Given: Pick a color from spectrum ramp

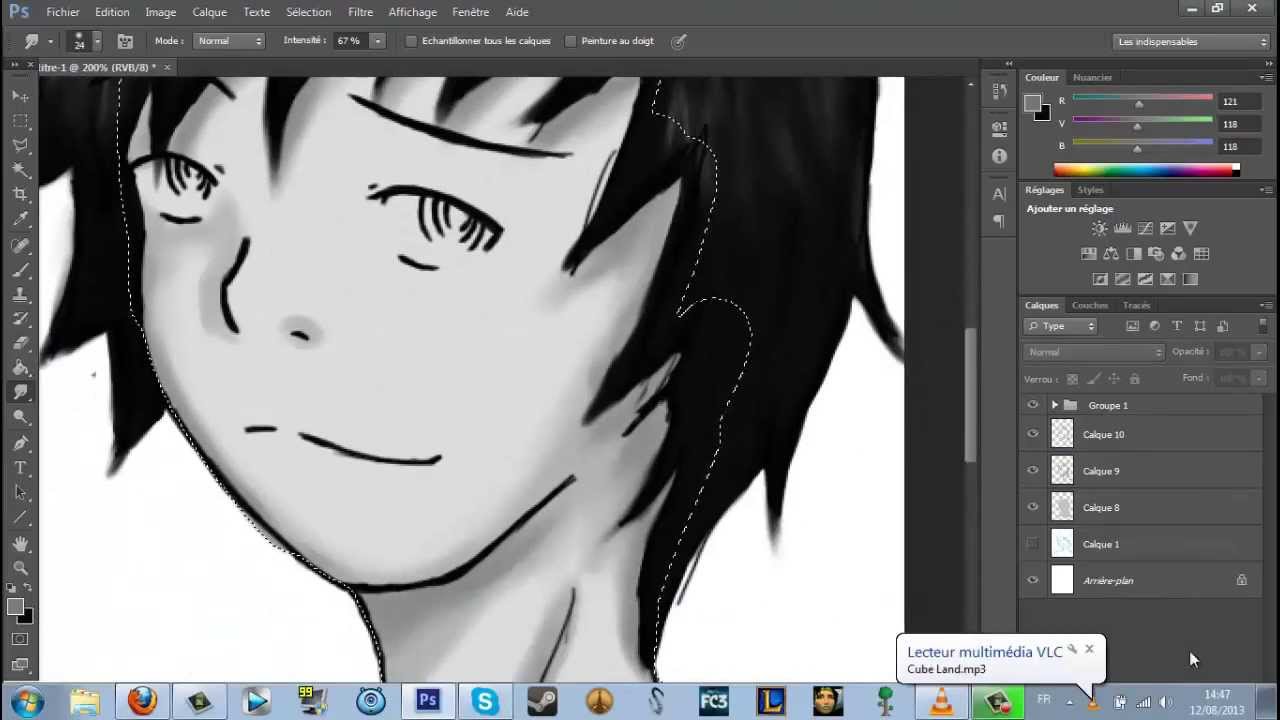Looking at the screenshot, I should click(1146, 170).
